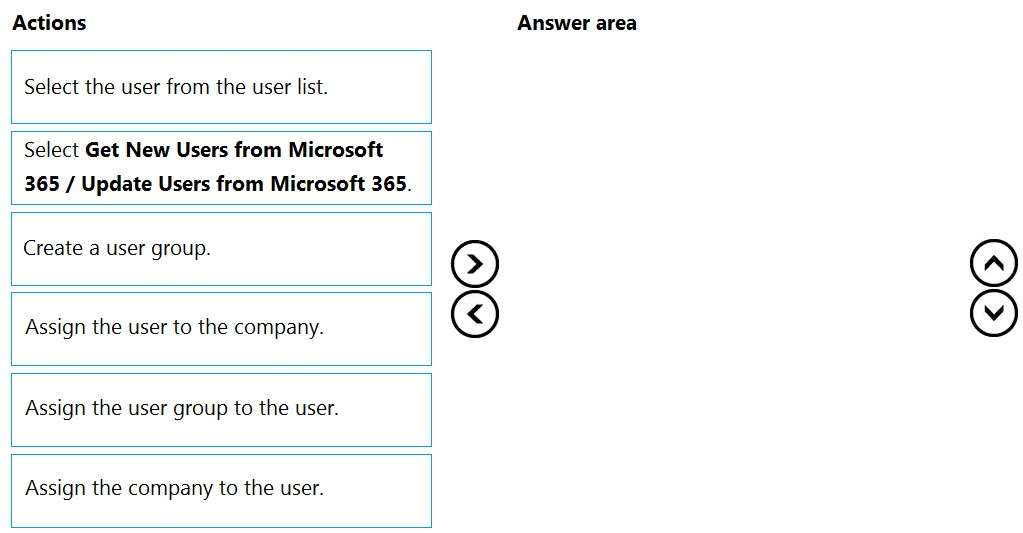Select 'Assign the user group to the user' action

pos(221,409)
